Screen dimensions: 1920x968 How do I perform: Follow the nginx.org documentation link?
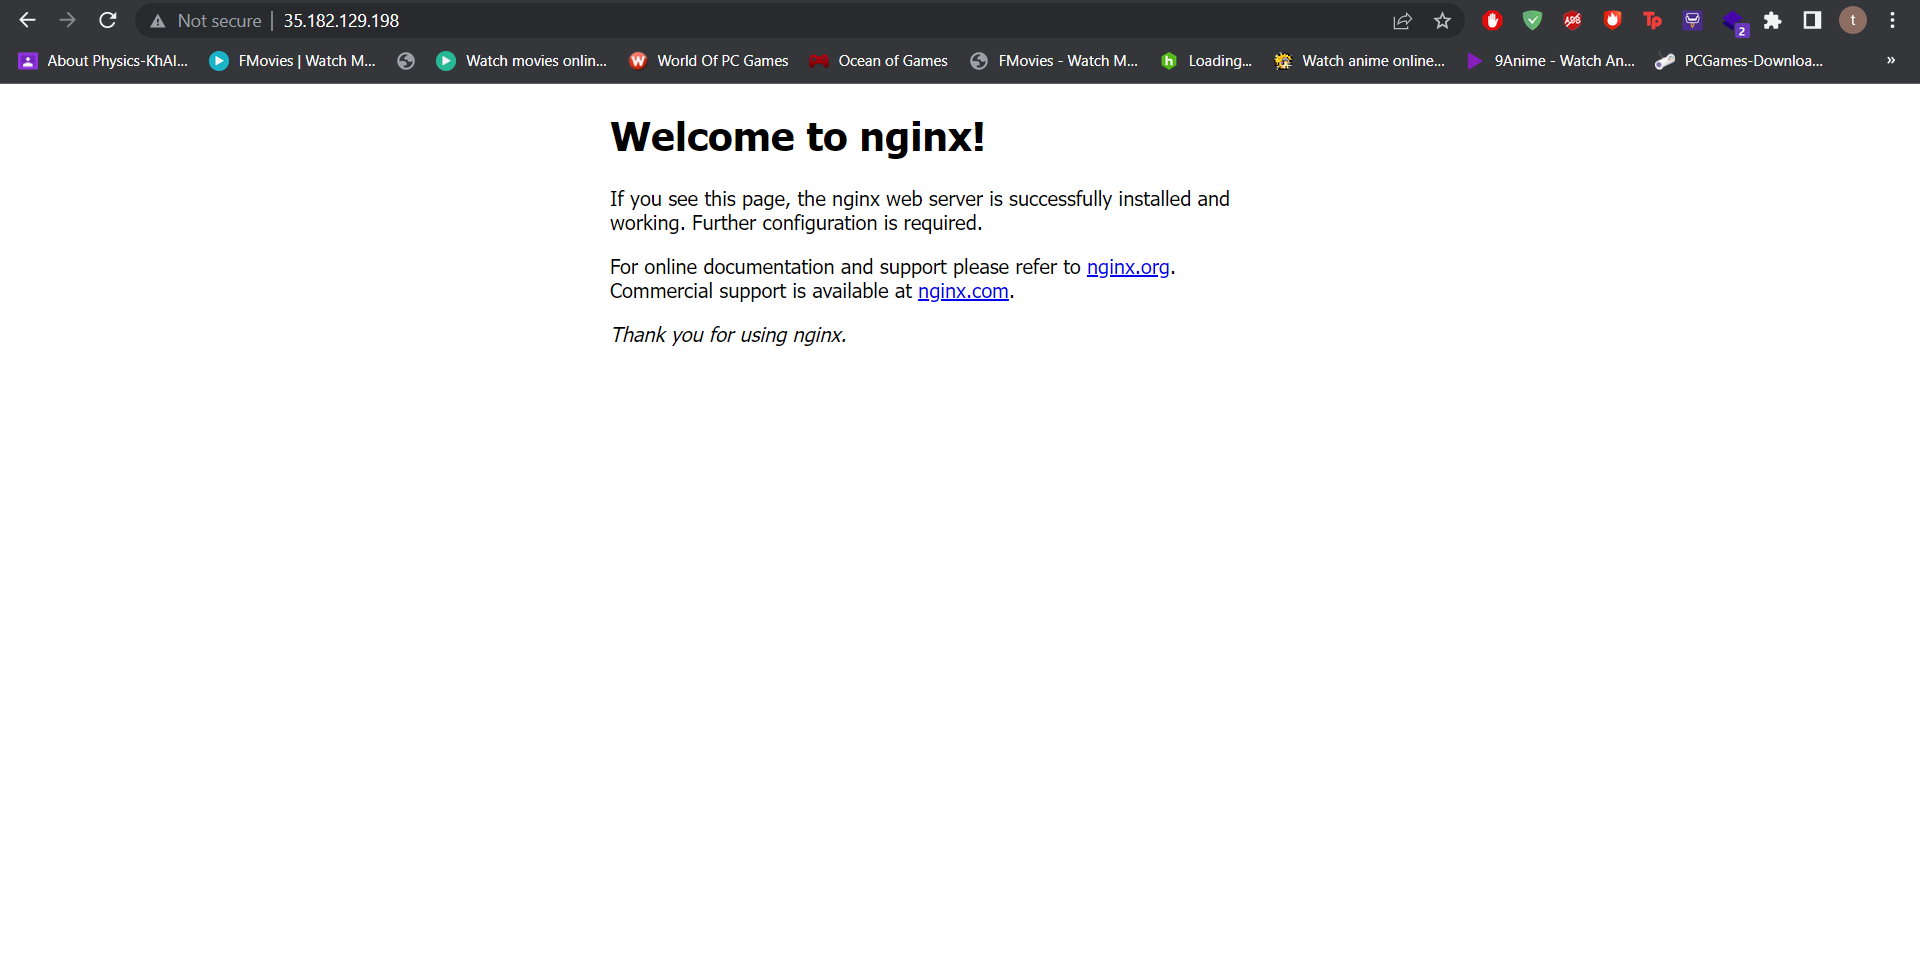click(1128, 267)
